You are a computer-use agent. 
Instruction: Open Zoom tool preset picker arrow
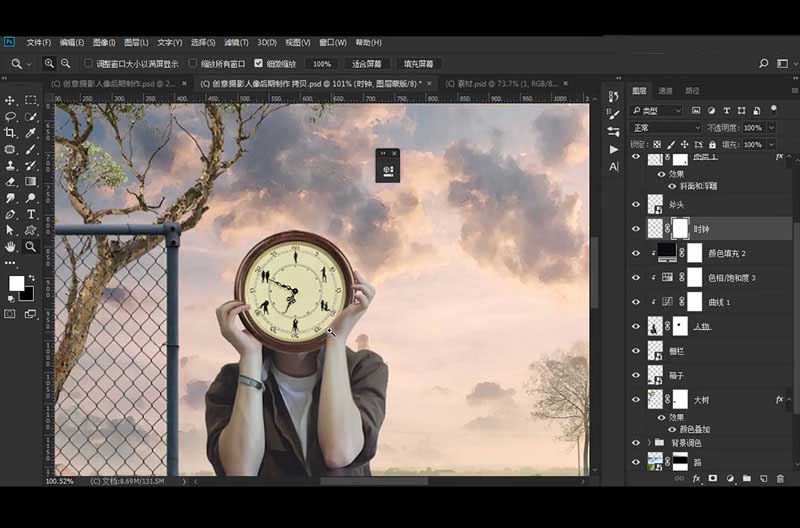29,64
